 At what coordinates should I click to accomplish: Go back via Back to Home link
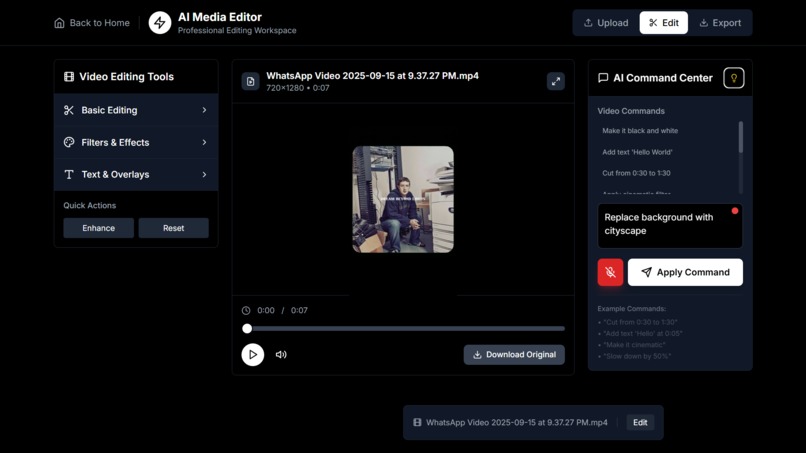point(92,23)
